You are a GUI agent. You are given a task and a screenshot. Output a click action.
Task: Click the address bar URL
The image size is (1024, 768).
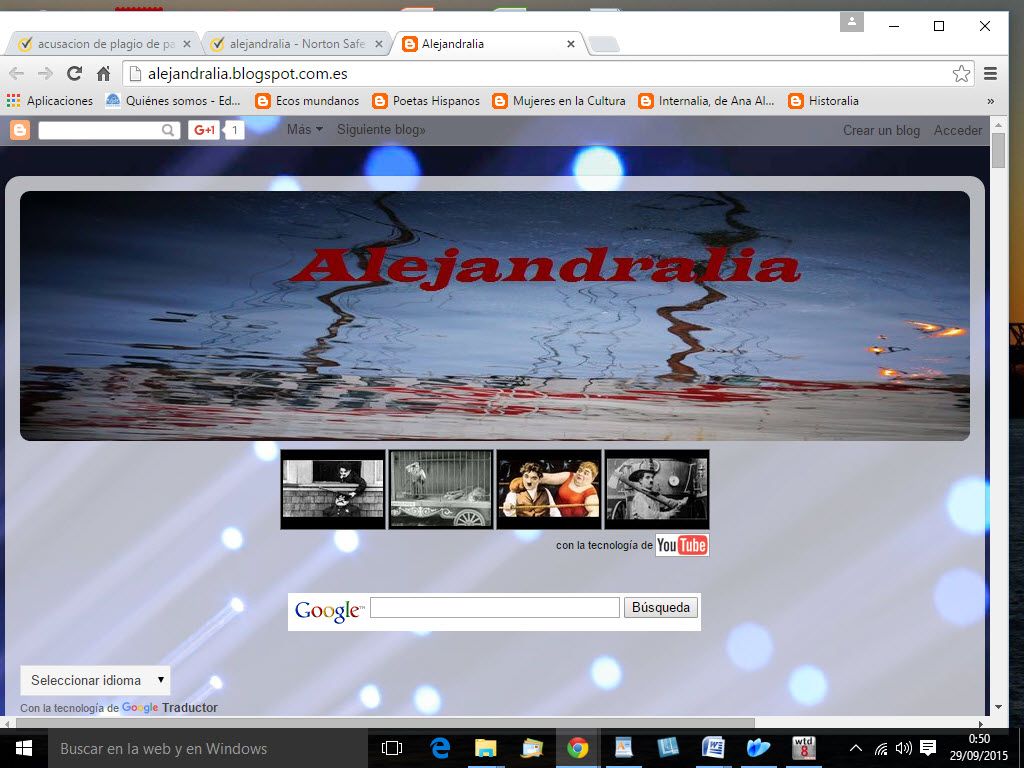click(x=248, y=74)
